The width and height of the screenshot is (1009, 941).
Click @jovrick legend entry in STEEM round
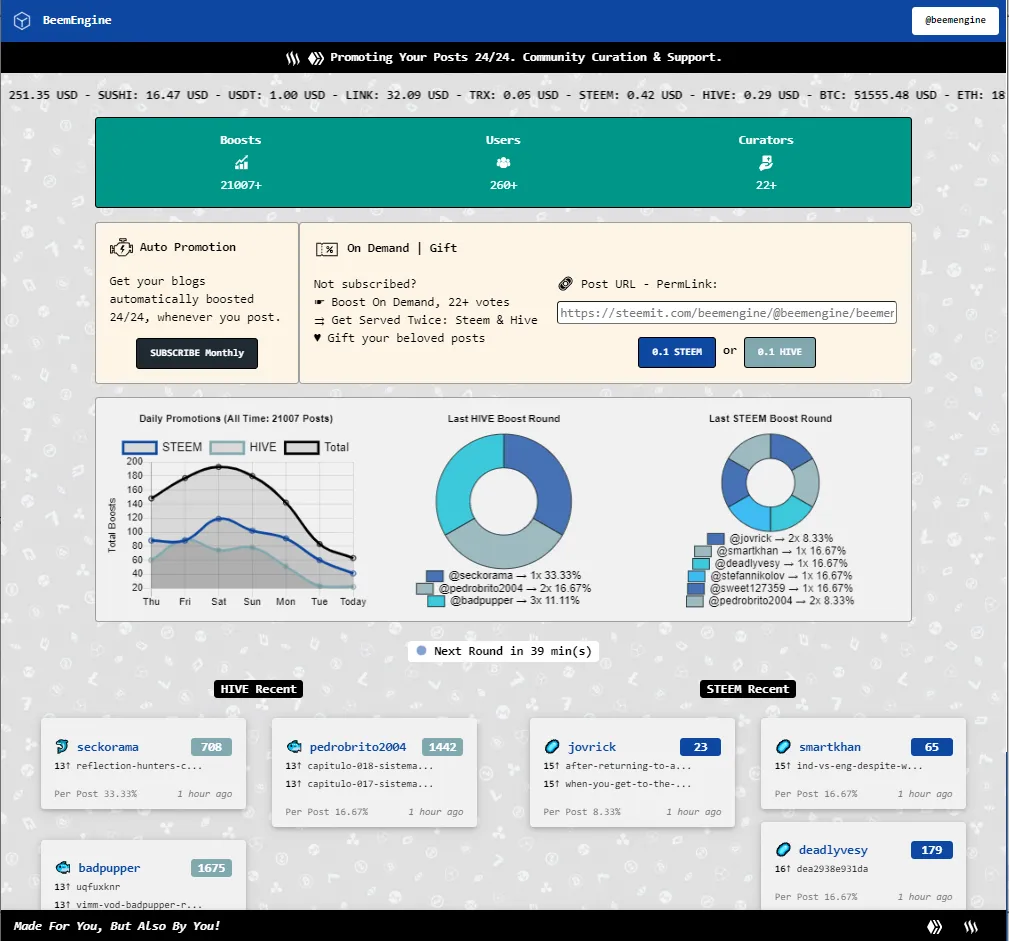[x=770, y=538]
